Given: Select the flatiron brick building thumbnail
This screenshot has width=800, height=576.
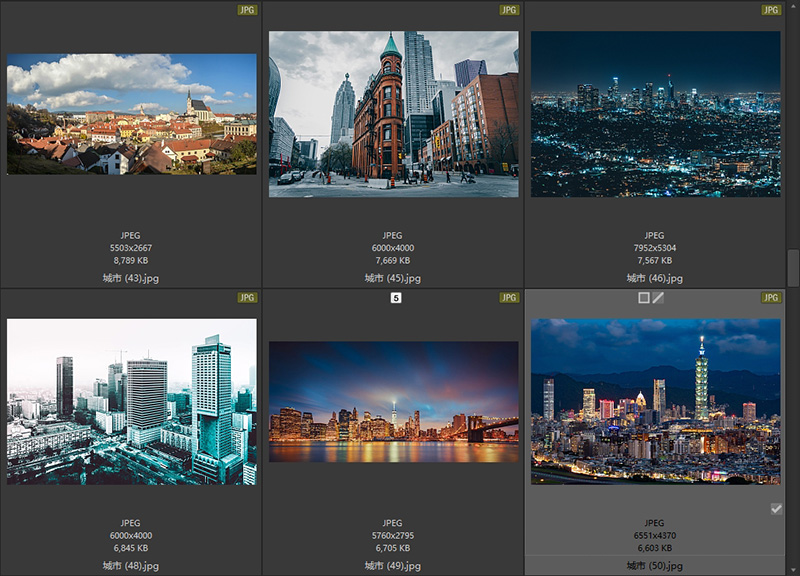Looking at the screenshot, I should click(x=393, y=114).
